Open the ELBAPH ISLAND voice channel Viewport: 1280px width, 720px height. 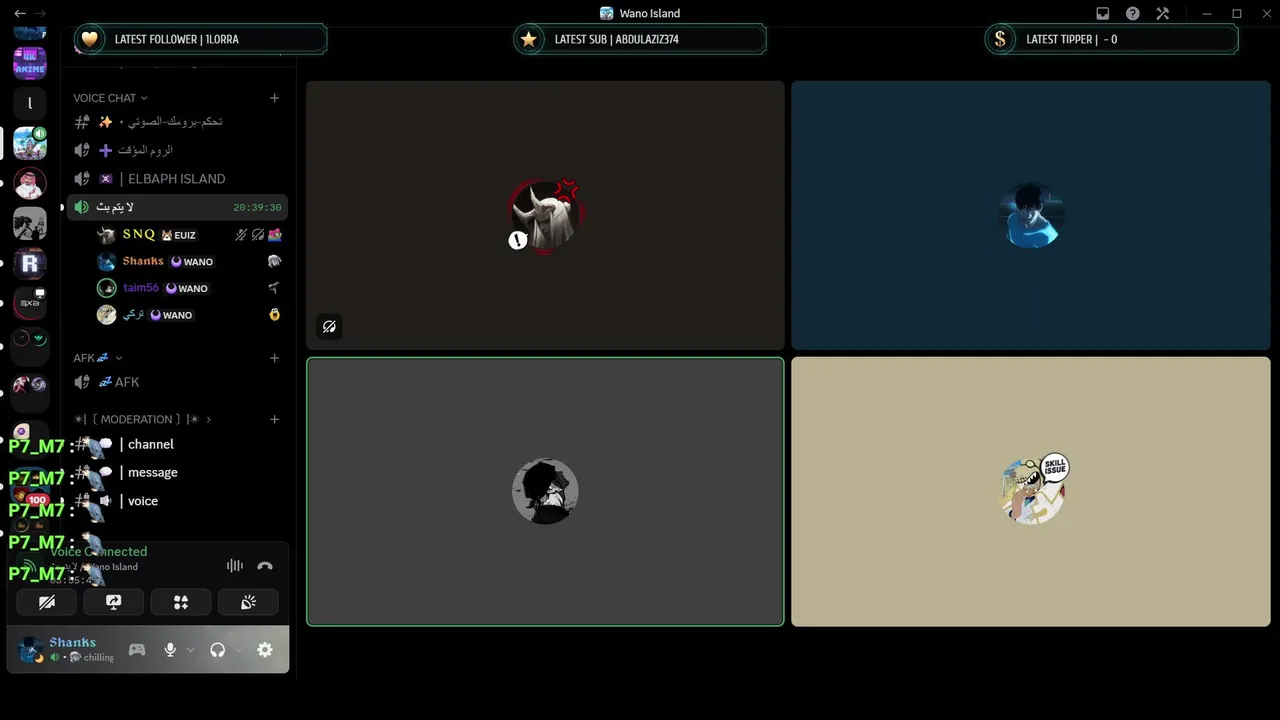pos(177,179)
